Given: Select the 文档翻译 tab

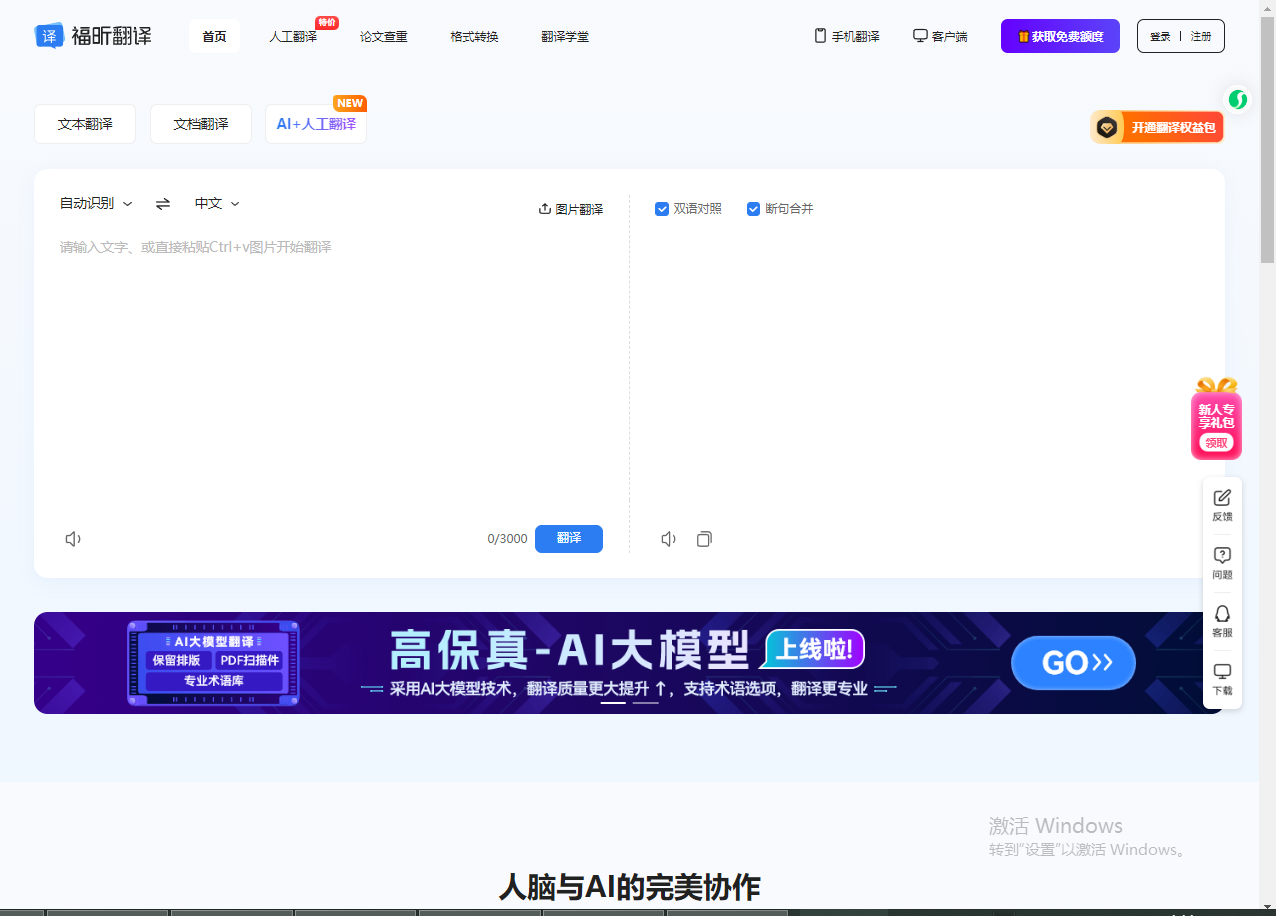Looking at the screenshot, I should (201, 124).
